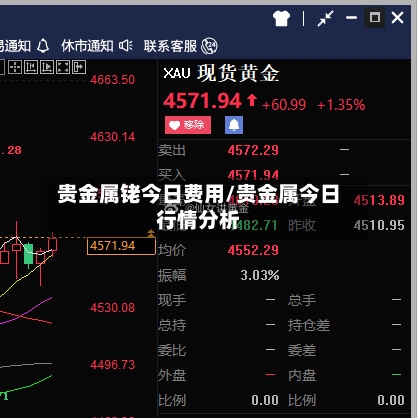Image resolution: width=417 pixels, height=418 pixels.
Task: Maximize the trading window
Action: click(x=375, y=18)
